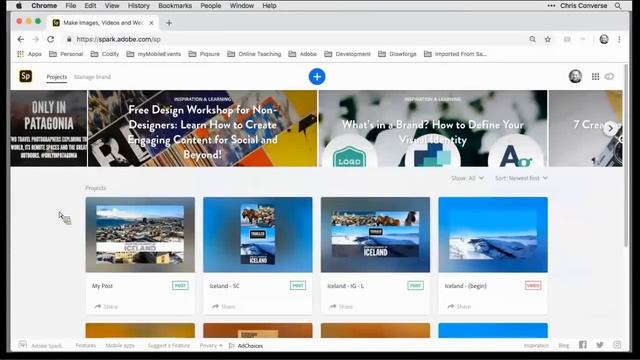Select the Projects tab
Viewport: 640px width, 360px height.
(57, 77)
